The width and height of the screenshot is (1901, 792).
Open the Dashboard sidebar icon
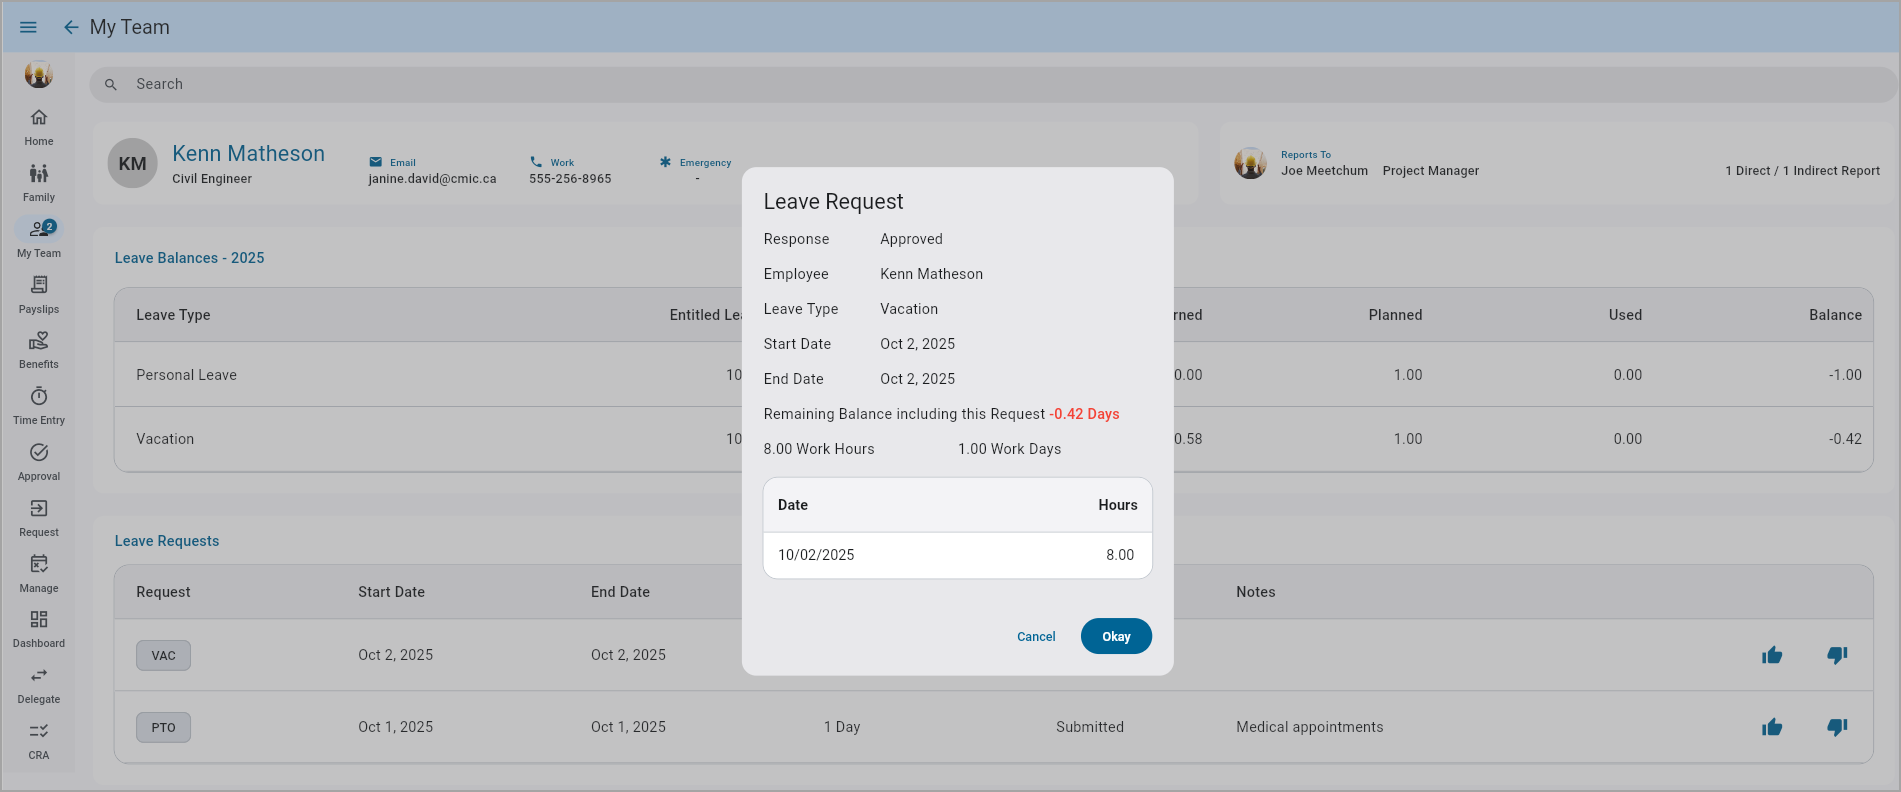click(39, 629)
